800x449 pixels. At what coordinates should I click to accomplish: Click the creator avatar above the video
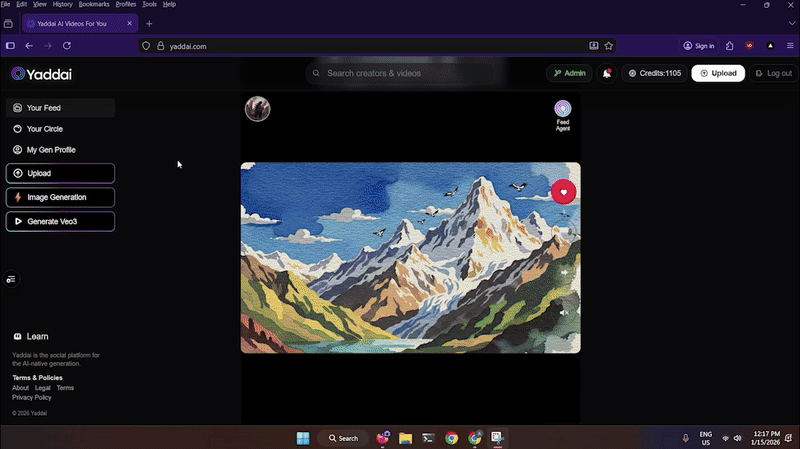257,109
